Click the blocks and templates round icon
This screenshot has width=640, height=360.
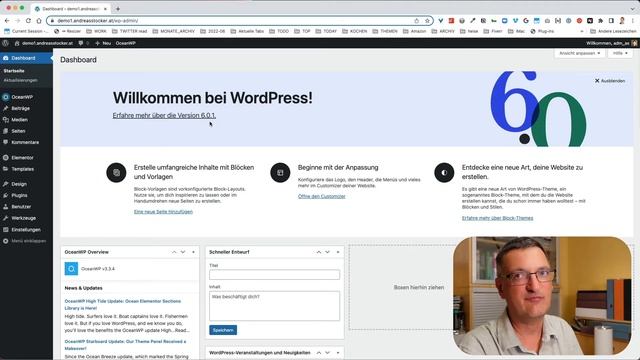[116, 173]
